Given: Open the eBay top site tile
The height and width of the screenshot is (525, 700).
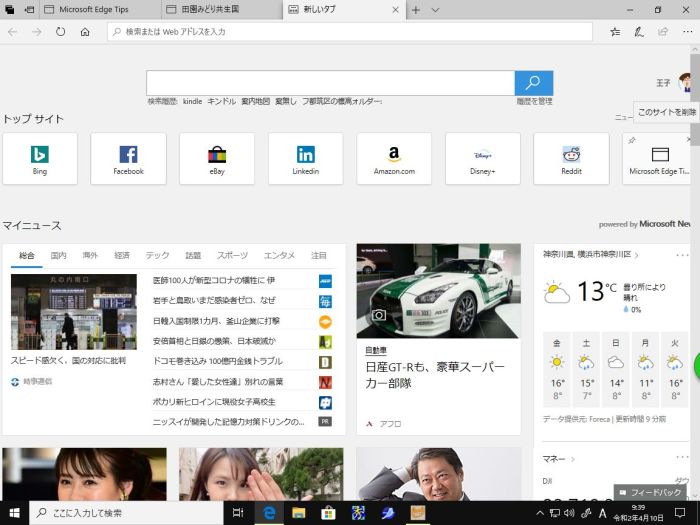Looking at the screenshot, I should [217, 158].
